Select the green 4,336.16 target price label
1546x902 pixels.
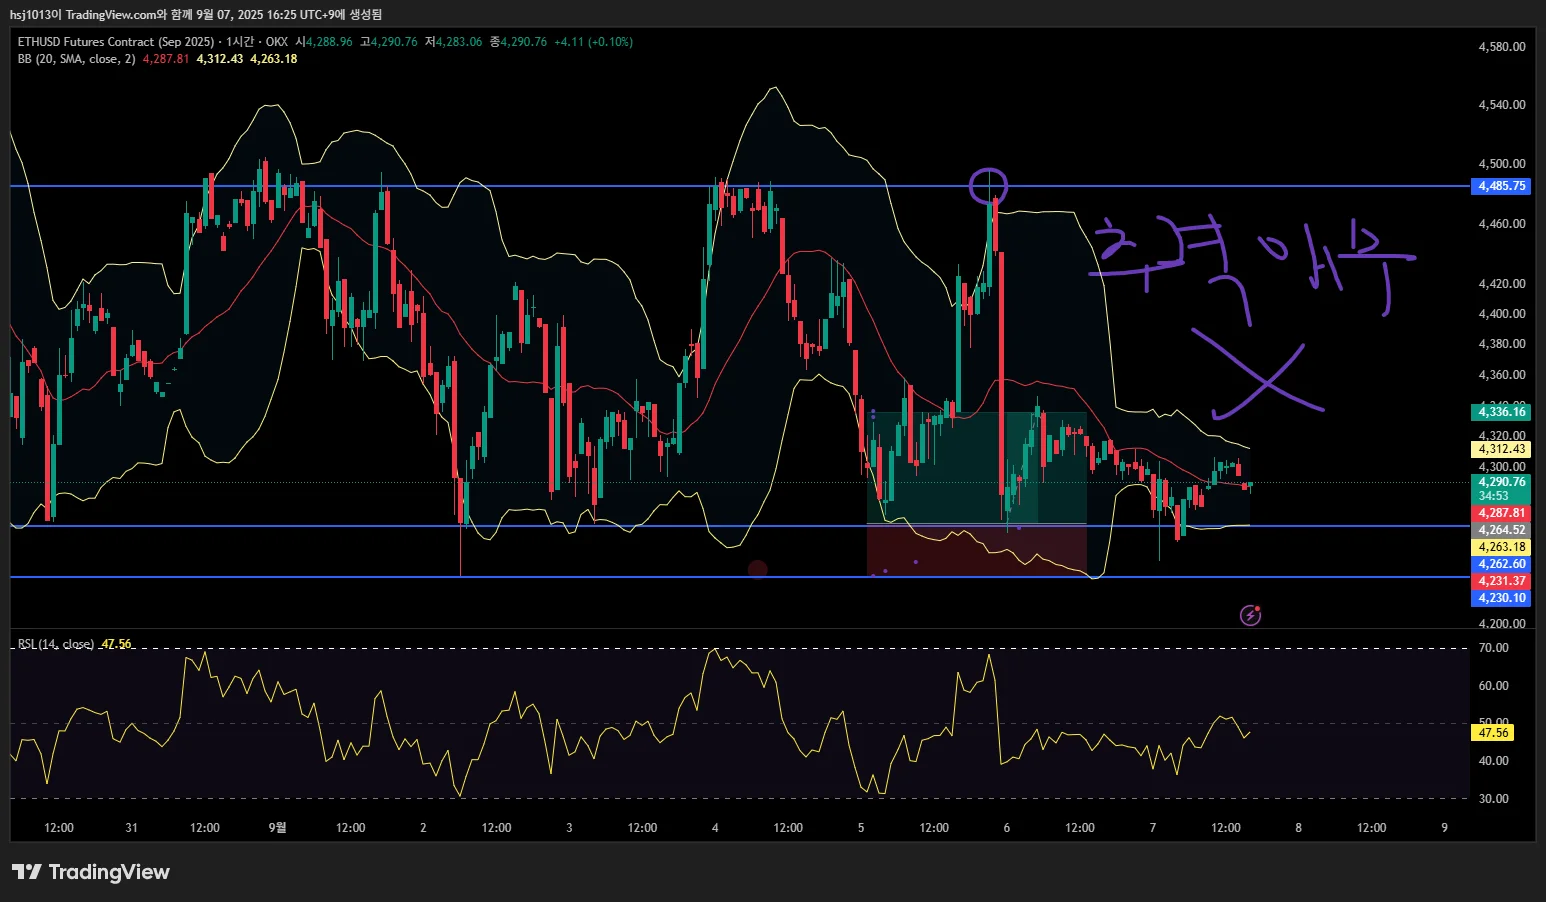click(1501, 412)
